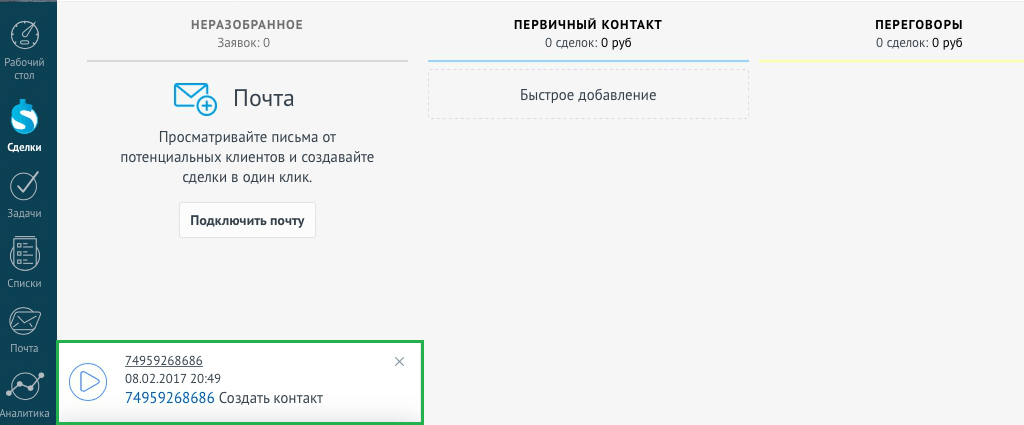Click the blue 74959268686 phone link
Screen dimensions: 1024x425
(x=170, y=398)
